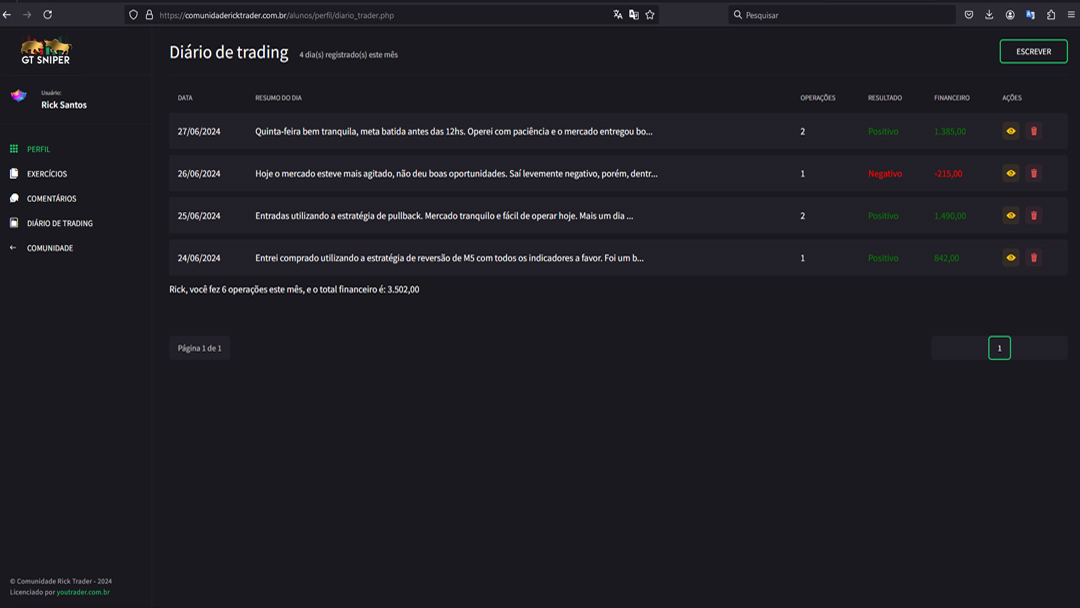The image size is (1080, 608).
Task: Bookmark this page with the star icon
Action: click(650, 15)
